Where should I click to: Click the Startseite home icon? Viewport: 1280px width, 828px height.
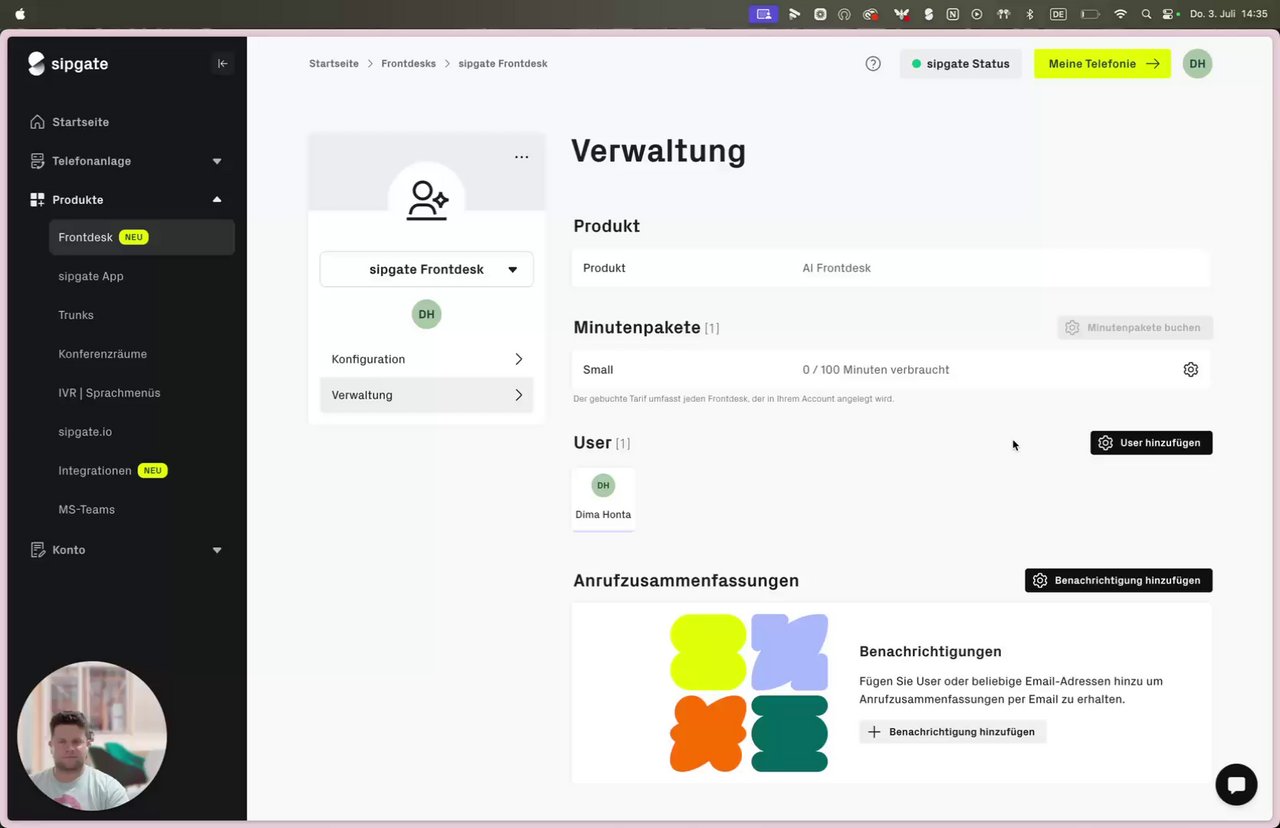[x=37, y=122]
